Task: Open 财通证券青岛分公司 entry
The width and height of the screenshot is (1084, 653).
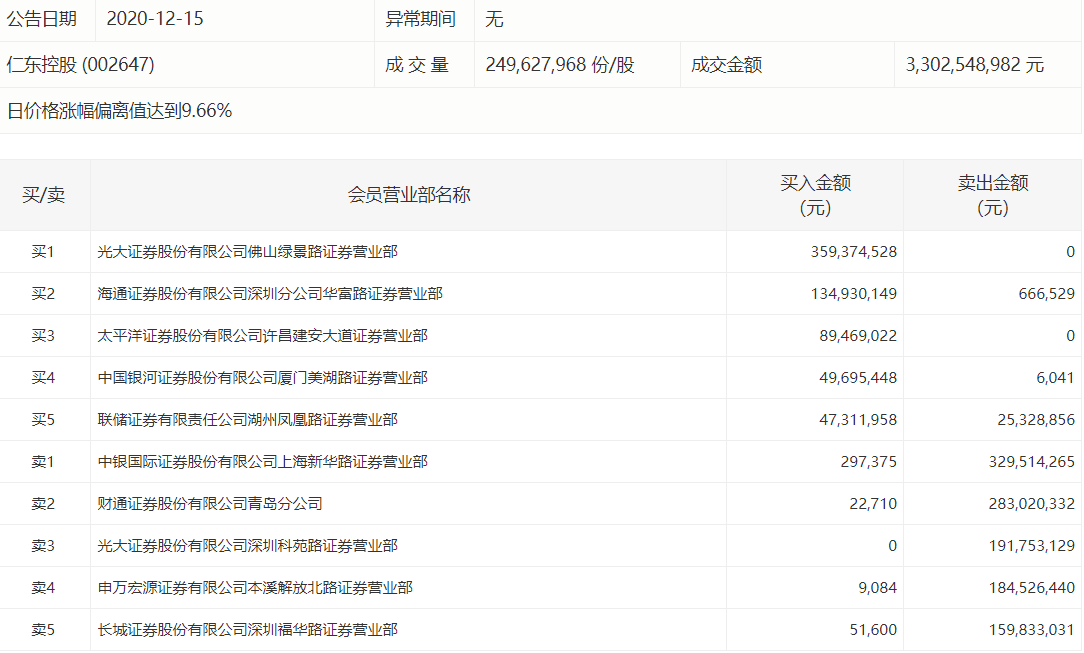Action: (x=210, y=504)
